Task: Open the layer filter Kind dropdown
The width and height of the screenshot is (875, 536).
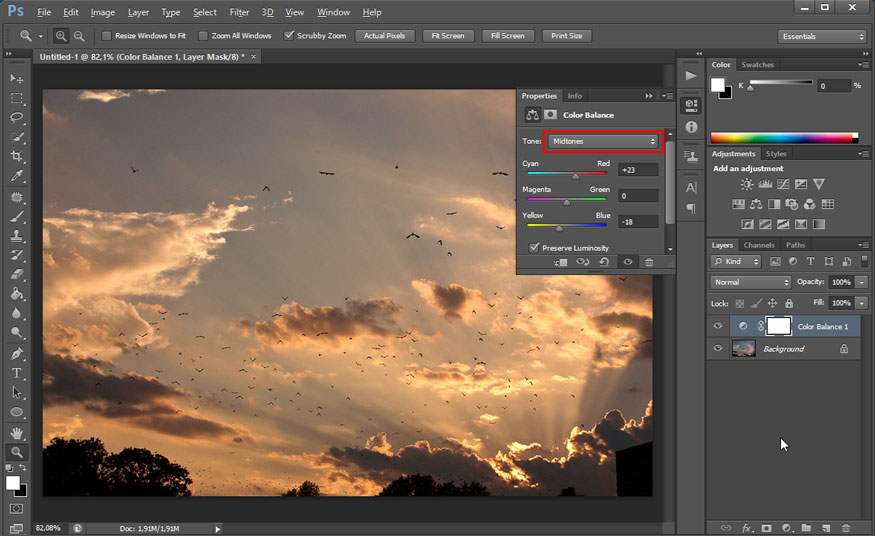Action: 735,261
